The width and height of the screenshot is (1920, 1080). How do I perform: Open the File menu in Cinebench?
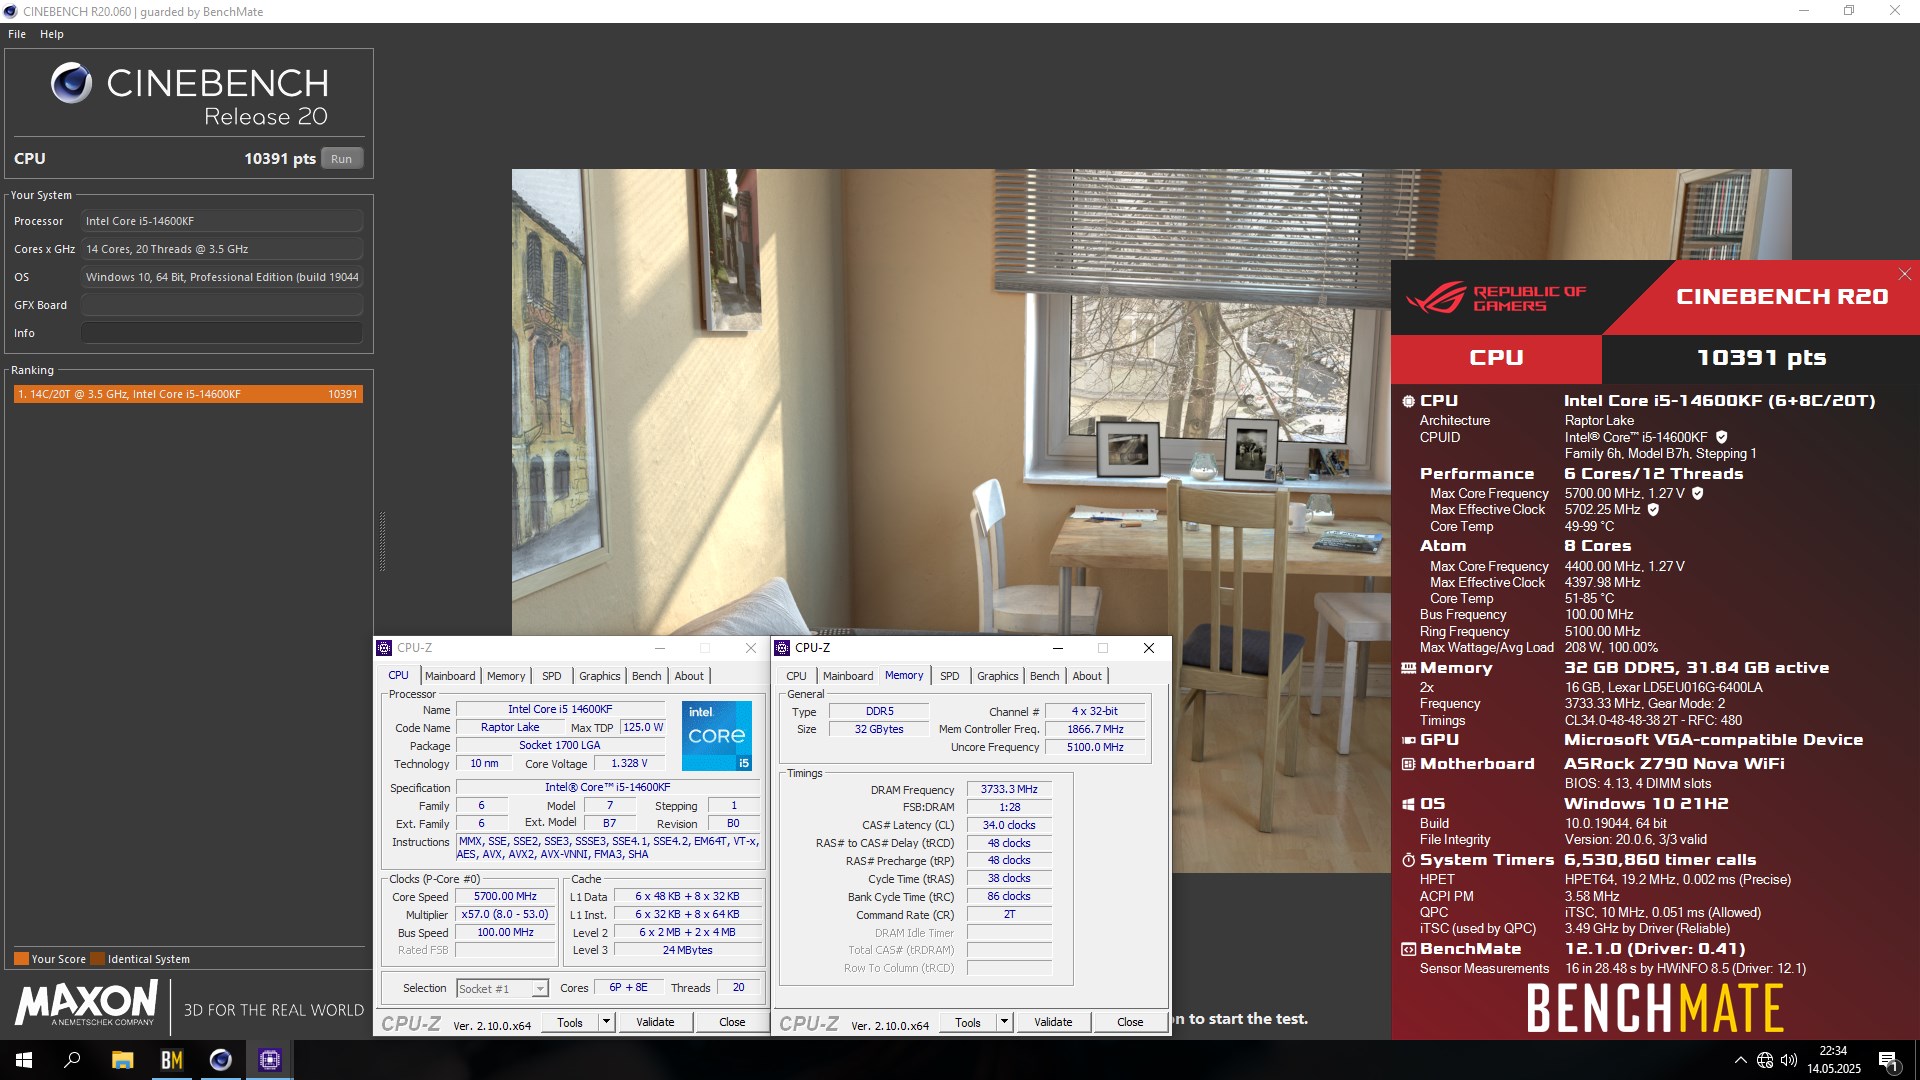tap(17, 34)
